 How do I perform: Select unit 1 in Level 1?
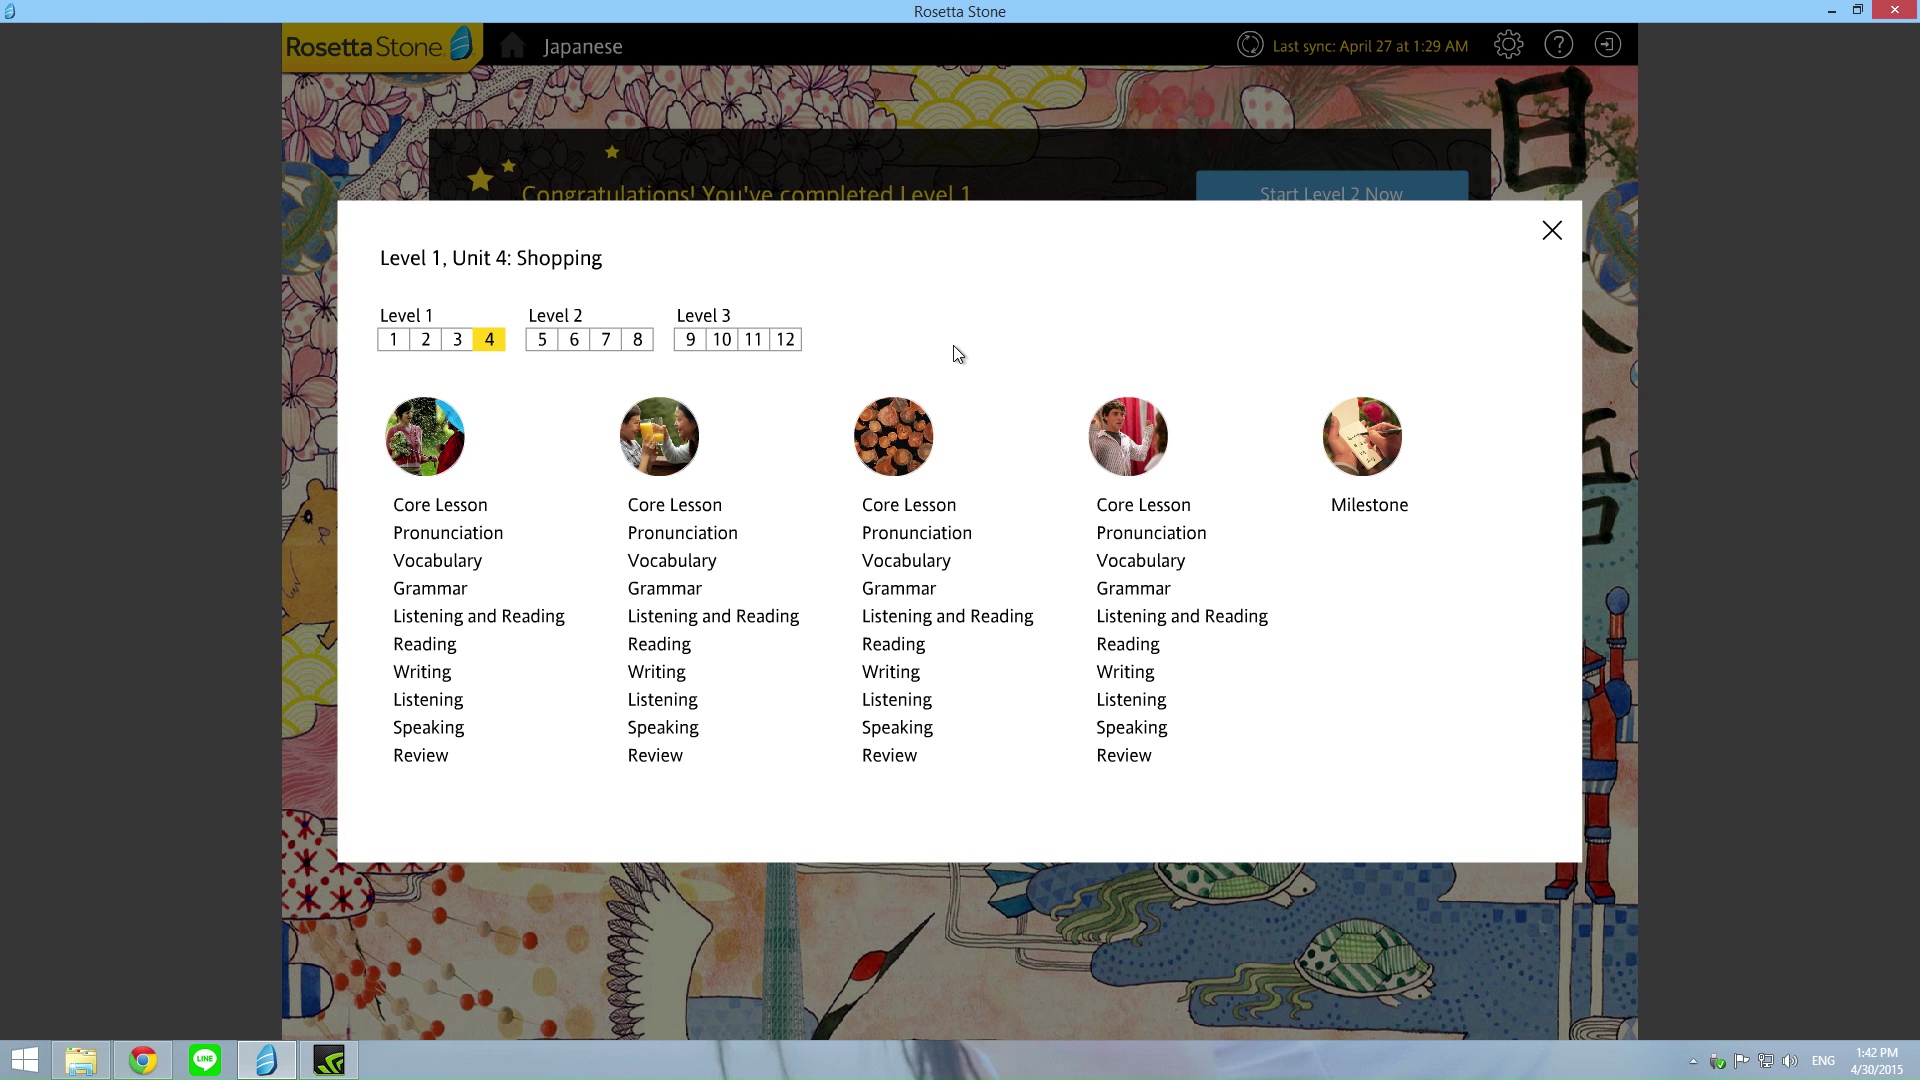tap(393, 340)
